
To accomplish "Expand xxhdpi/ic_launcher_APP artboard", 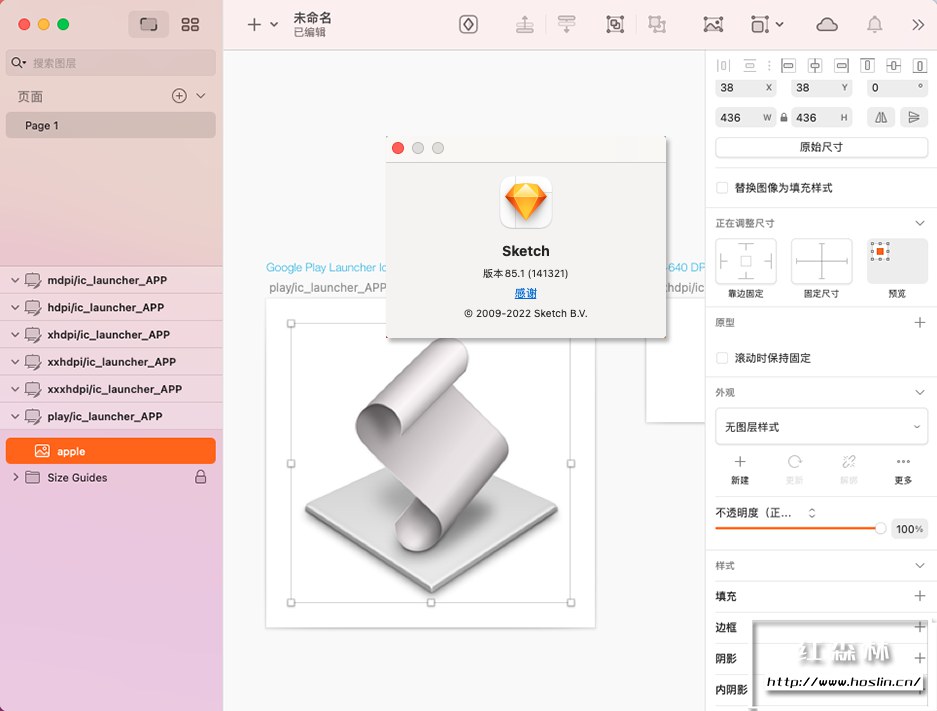I will click(15, 362).
